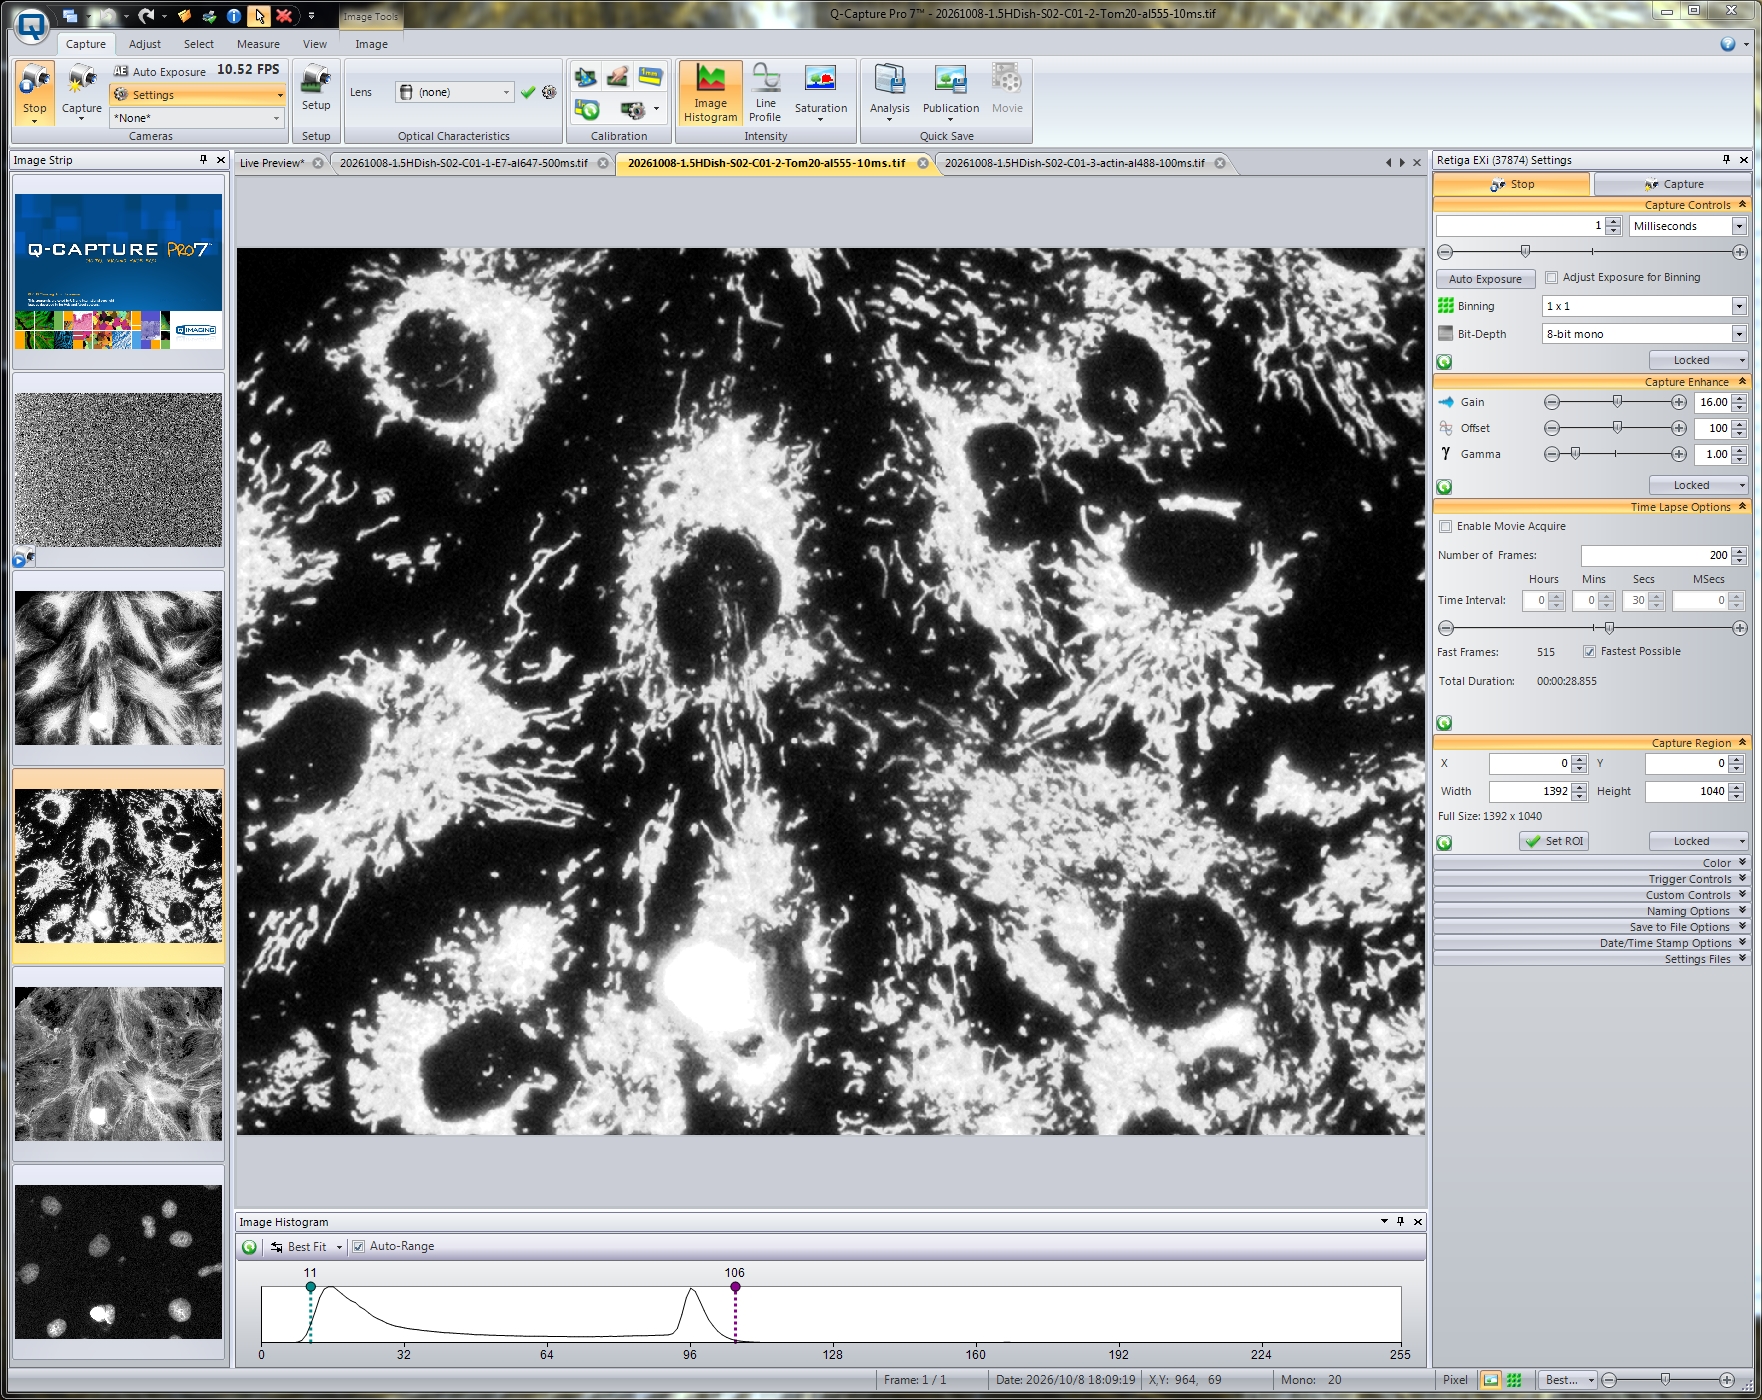Close the Tom20-al555-10ms.tif document tab
Screen dimensions: 1762x1400
[923, 163]
